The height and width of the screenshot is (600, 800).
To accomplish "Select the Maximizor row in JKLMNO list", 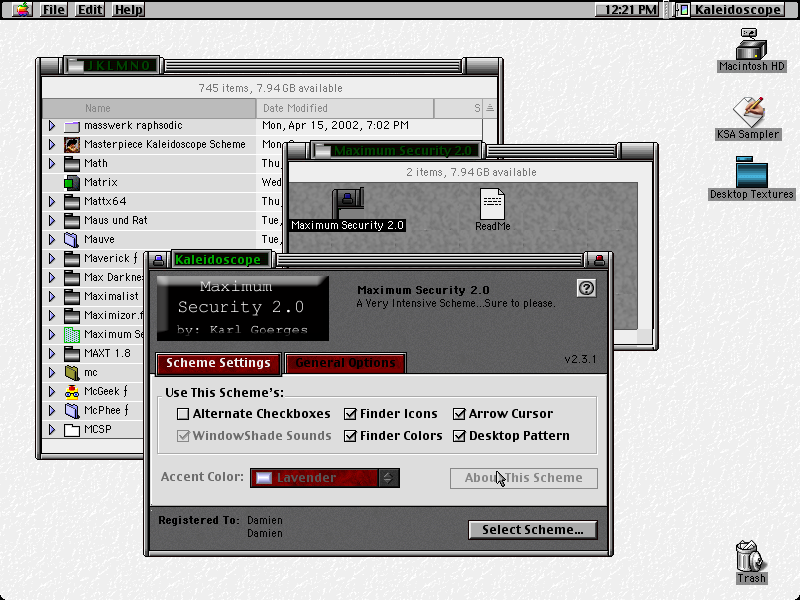I will (93, 316).
